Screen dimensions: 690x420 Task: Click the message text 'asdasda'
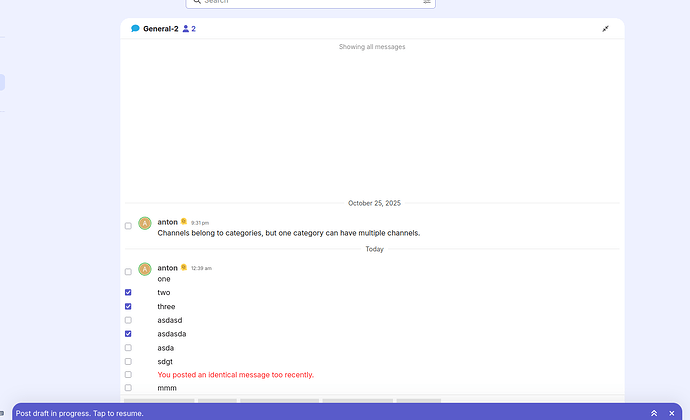[x=172, y=334]
